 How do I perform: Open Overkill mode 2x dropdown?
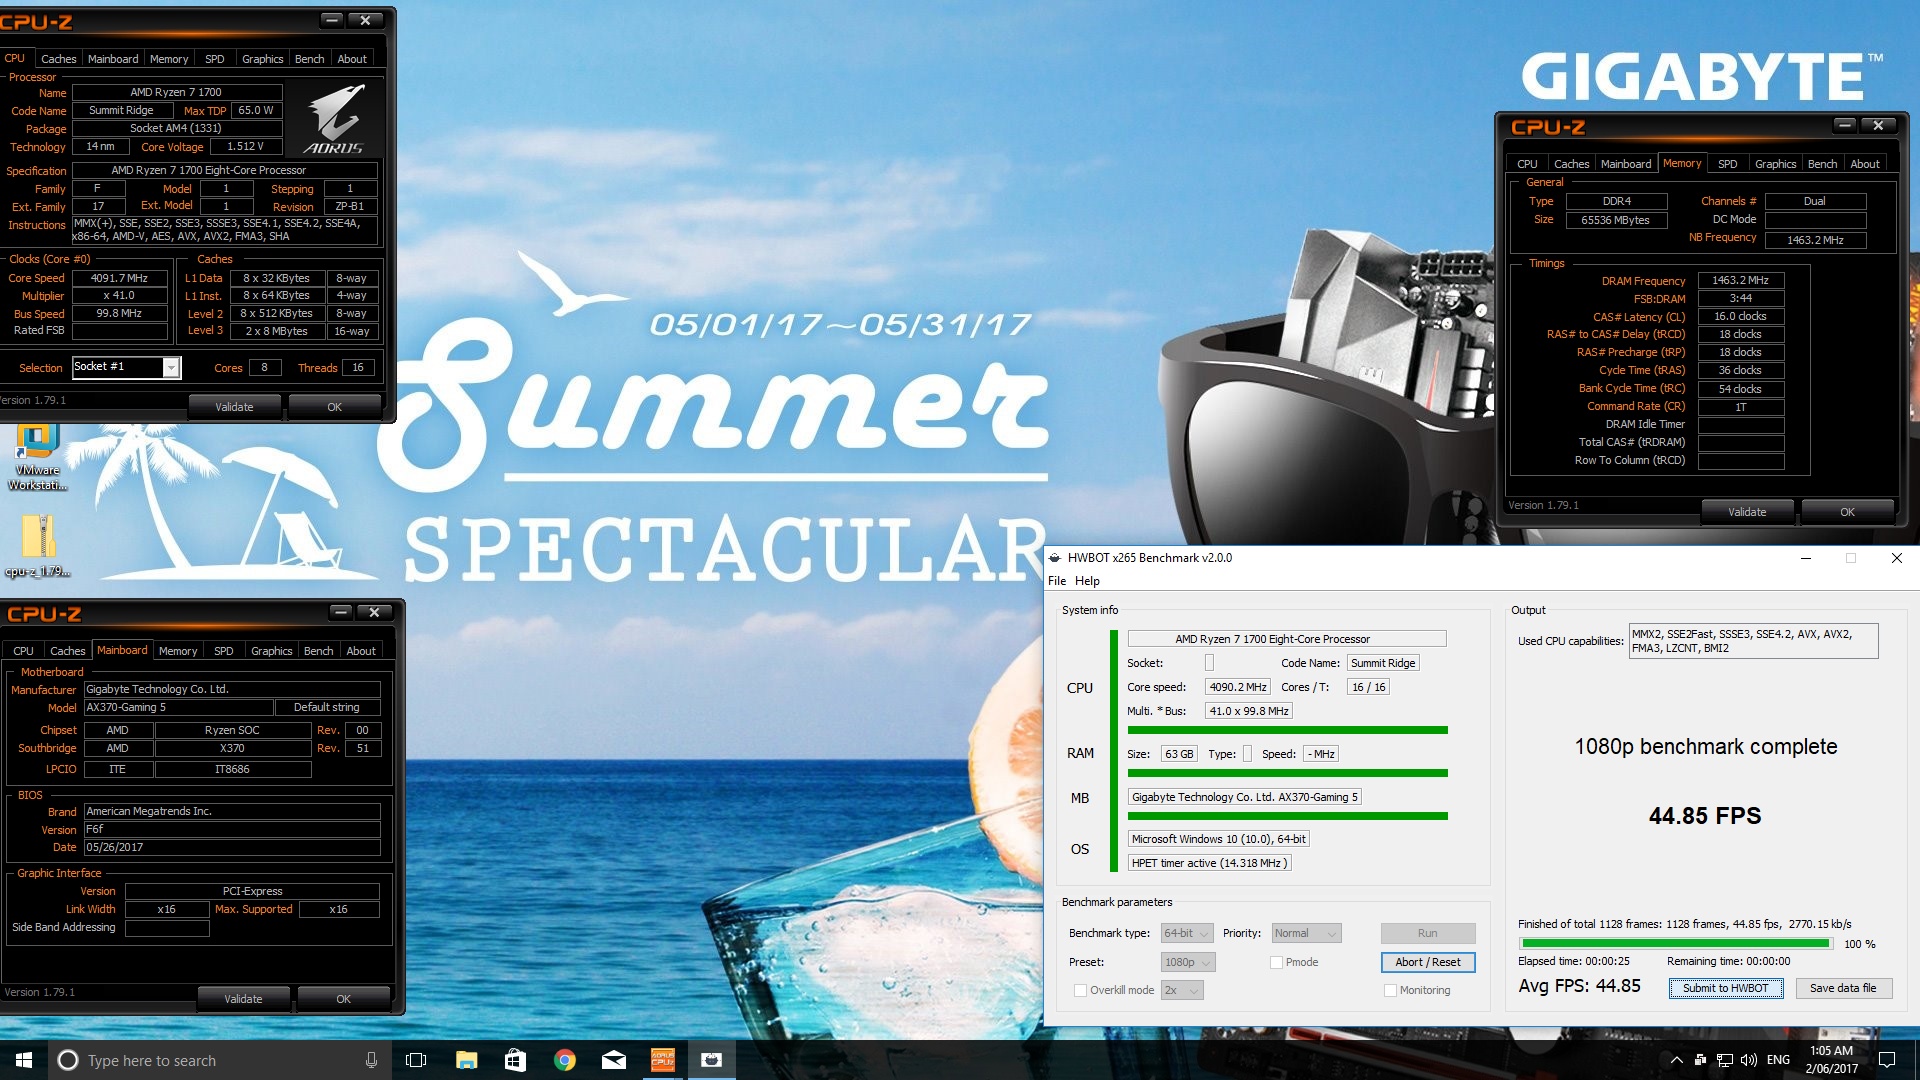[x=1181, y=990]
